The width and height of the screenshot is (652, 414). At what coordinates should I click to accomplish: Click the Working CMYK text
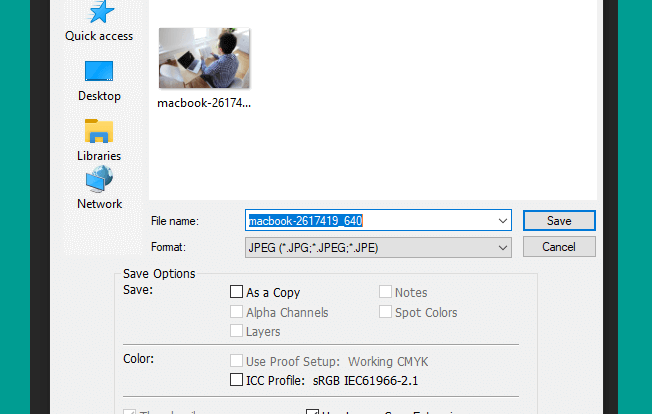[388, 362]
